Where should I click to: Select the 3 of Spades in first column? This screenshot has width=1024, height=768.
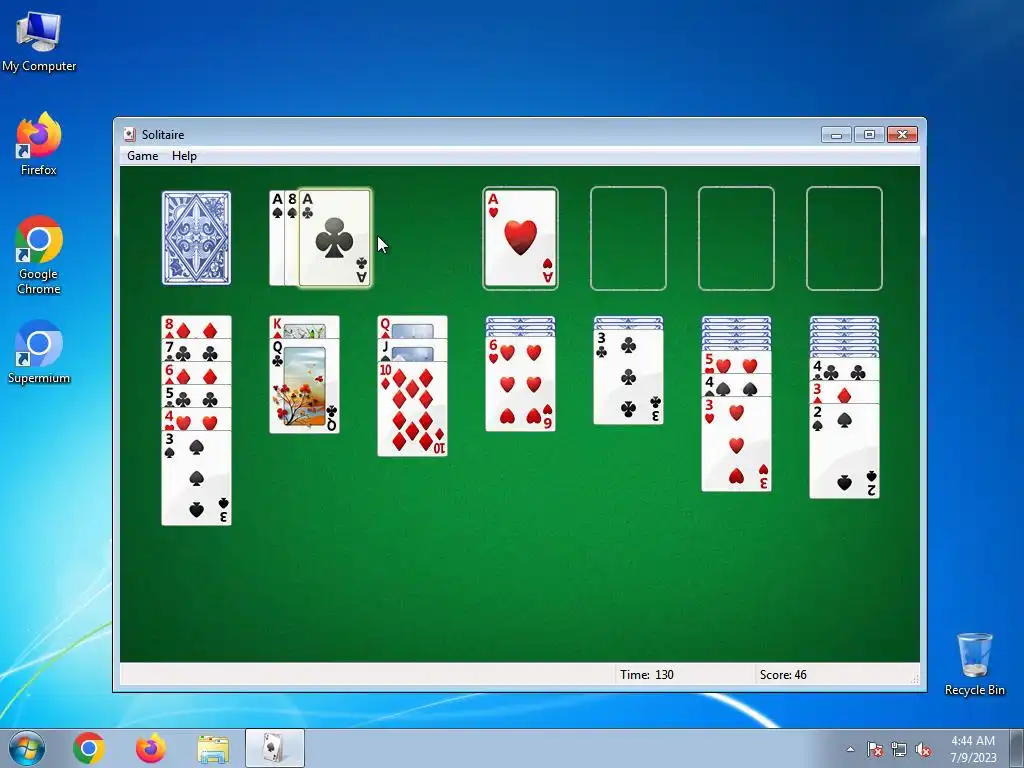[196, 477]
